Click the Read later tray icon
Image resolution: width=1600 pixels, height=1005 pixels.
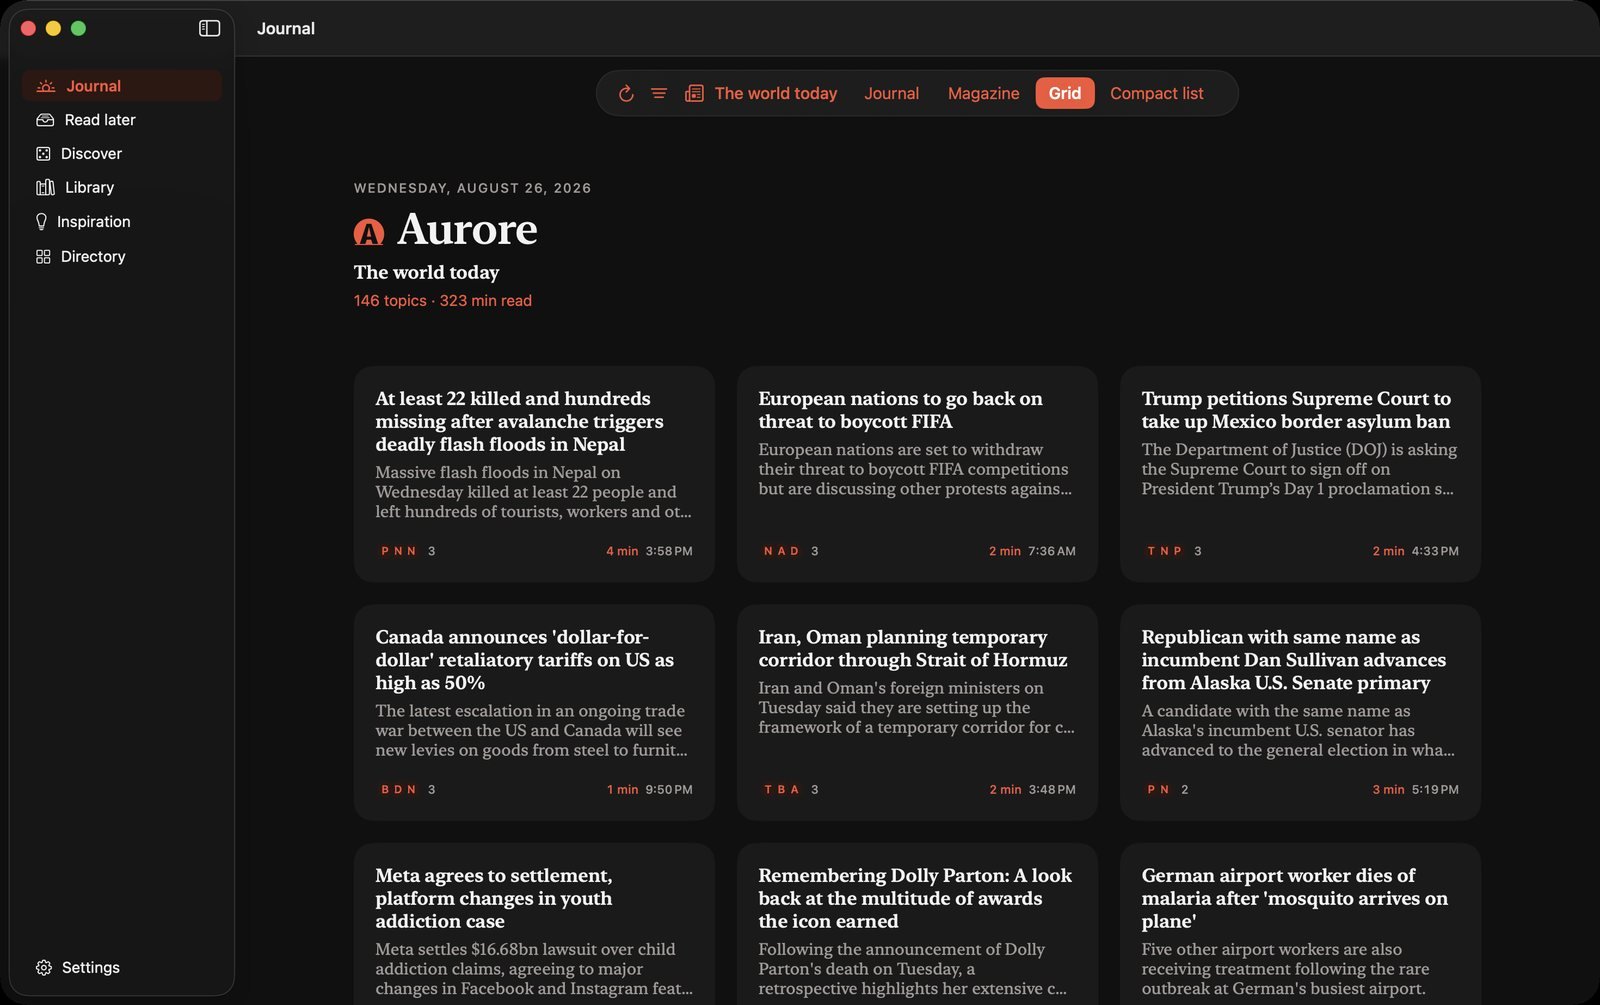tap(45, 120)
